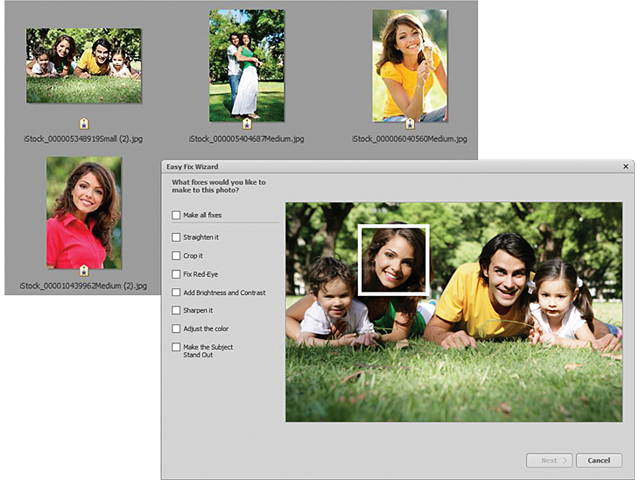Image resolution: width=640 pixels, height=480 pixels.
Task: Click filename iStock_000006040560Medium.jpg
Action: tap(409, 139)
